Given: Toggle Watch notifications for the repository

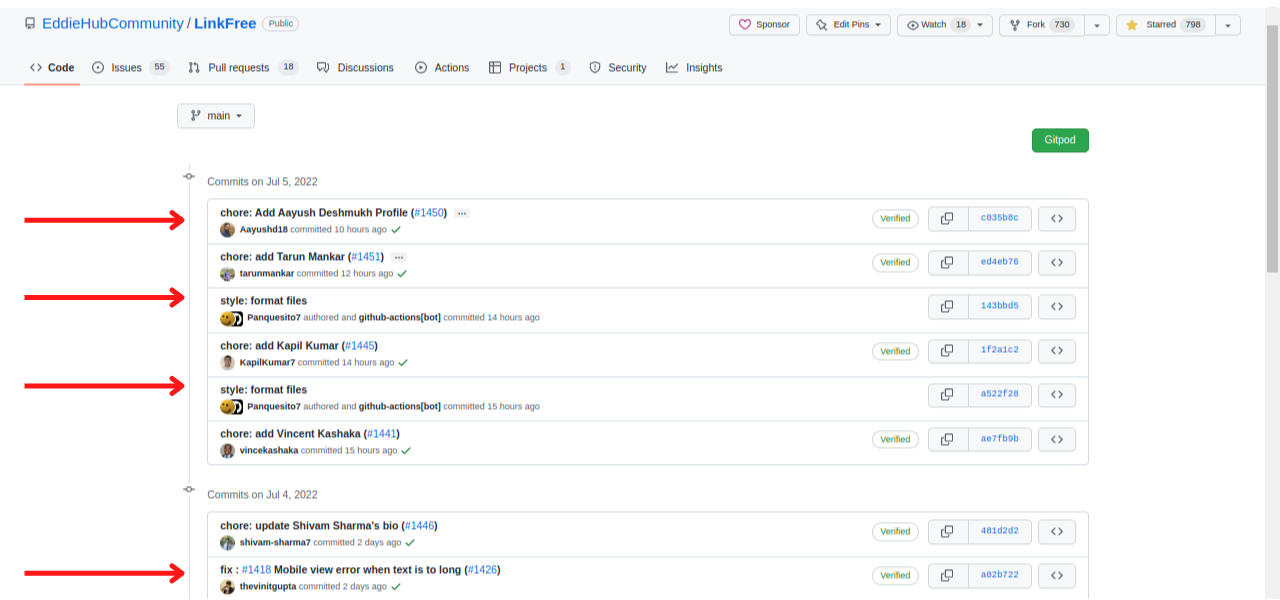Looking at the screenshot, I should (944, 25).
